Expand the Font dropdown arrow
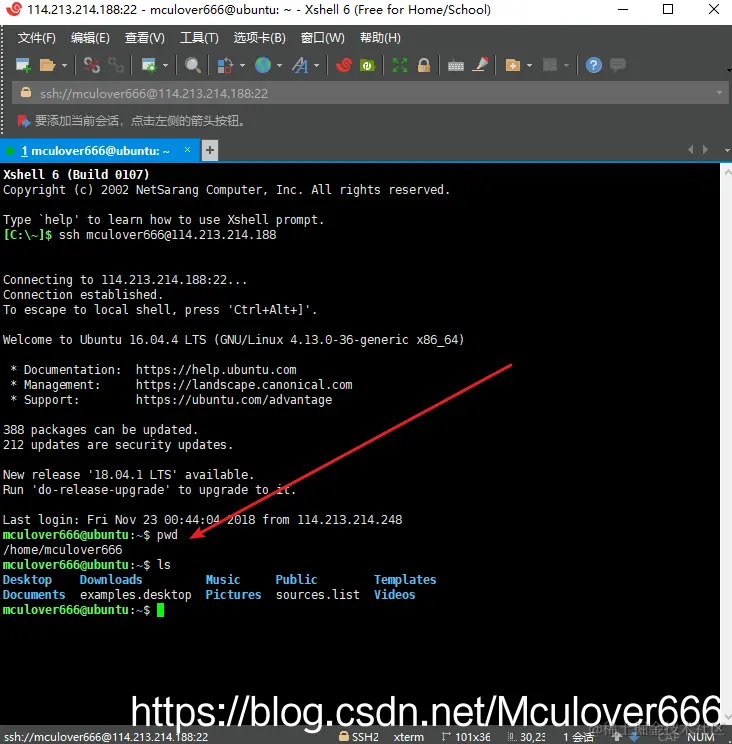The image size is (732, 744). click(316, 65)
